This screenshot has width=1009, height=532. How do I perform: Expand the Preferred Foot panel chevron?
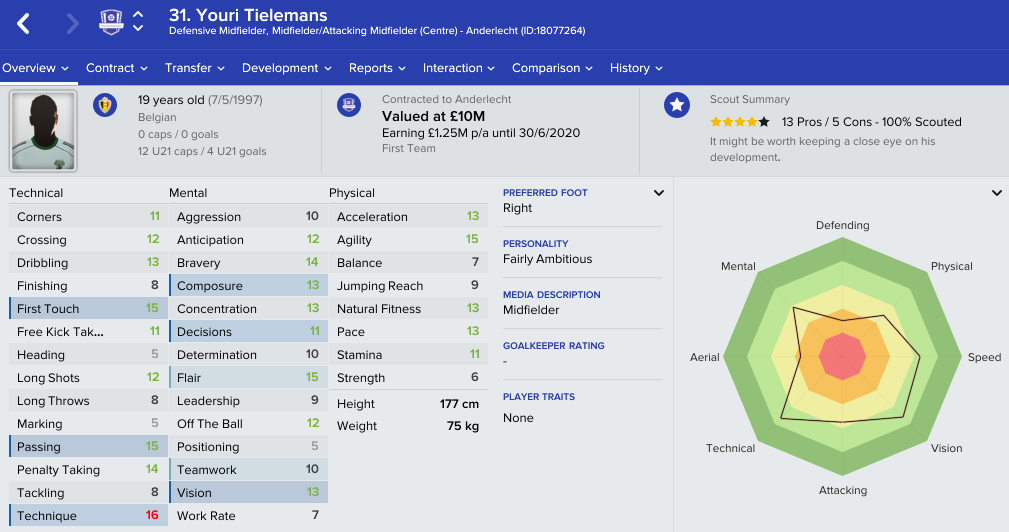(658, 193)
